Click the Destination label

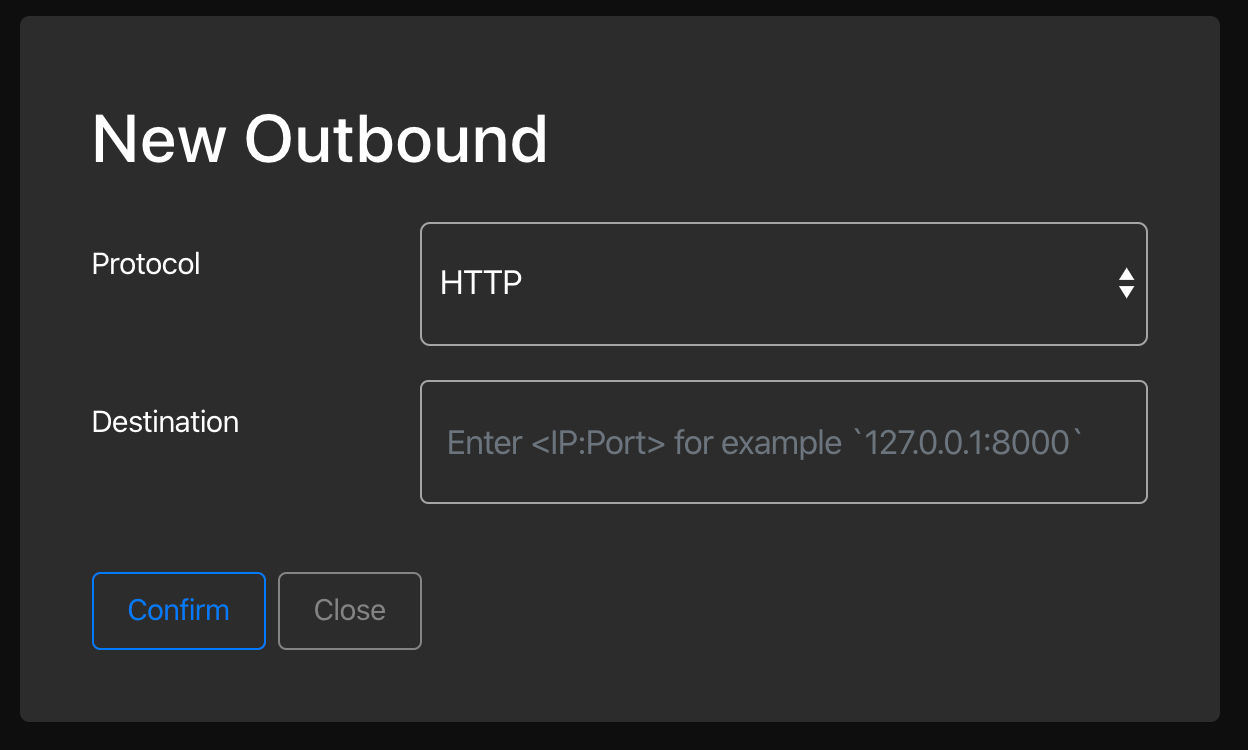(x=165, y=422)
